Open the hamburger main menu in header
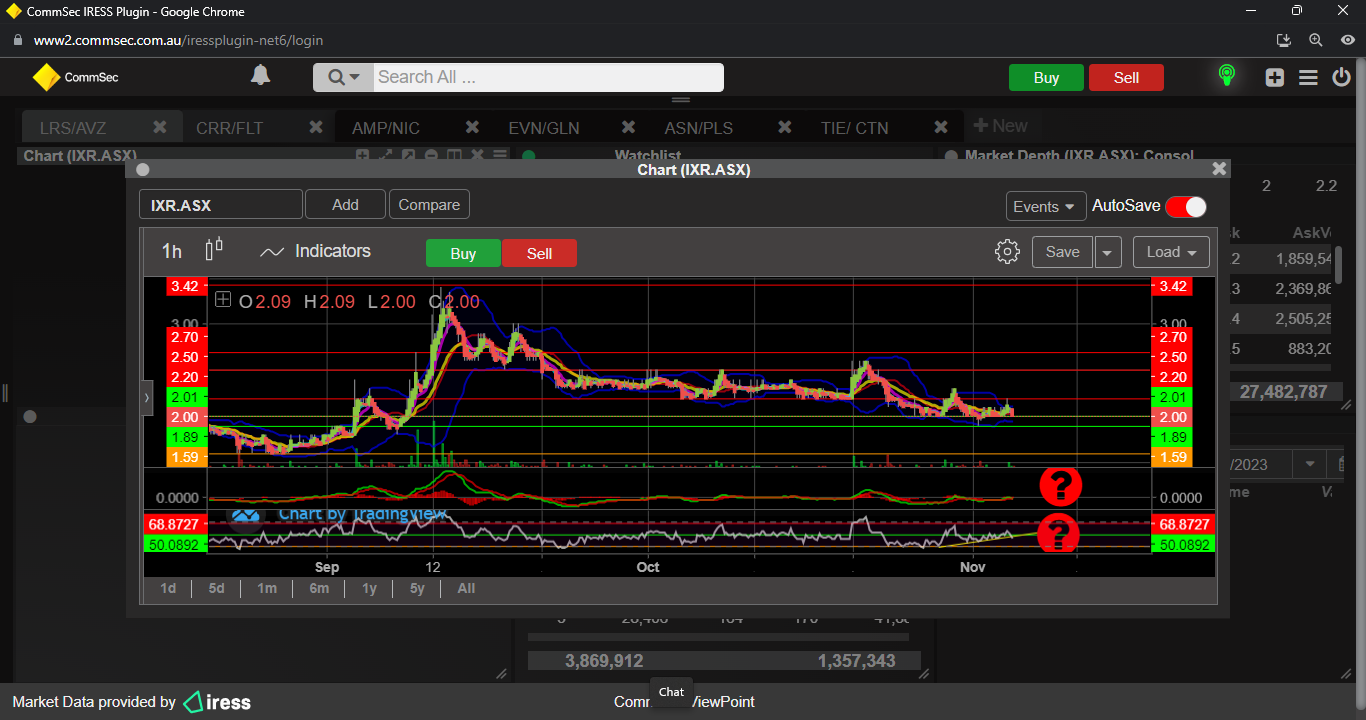 pyautogui.click(x=1308, y=77)
